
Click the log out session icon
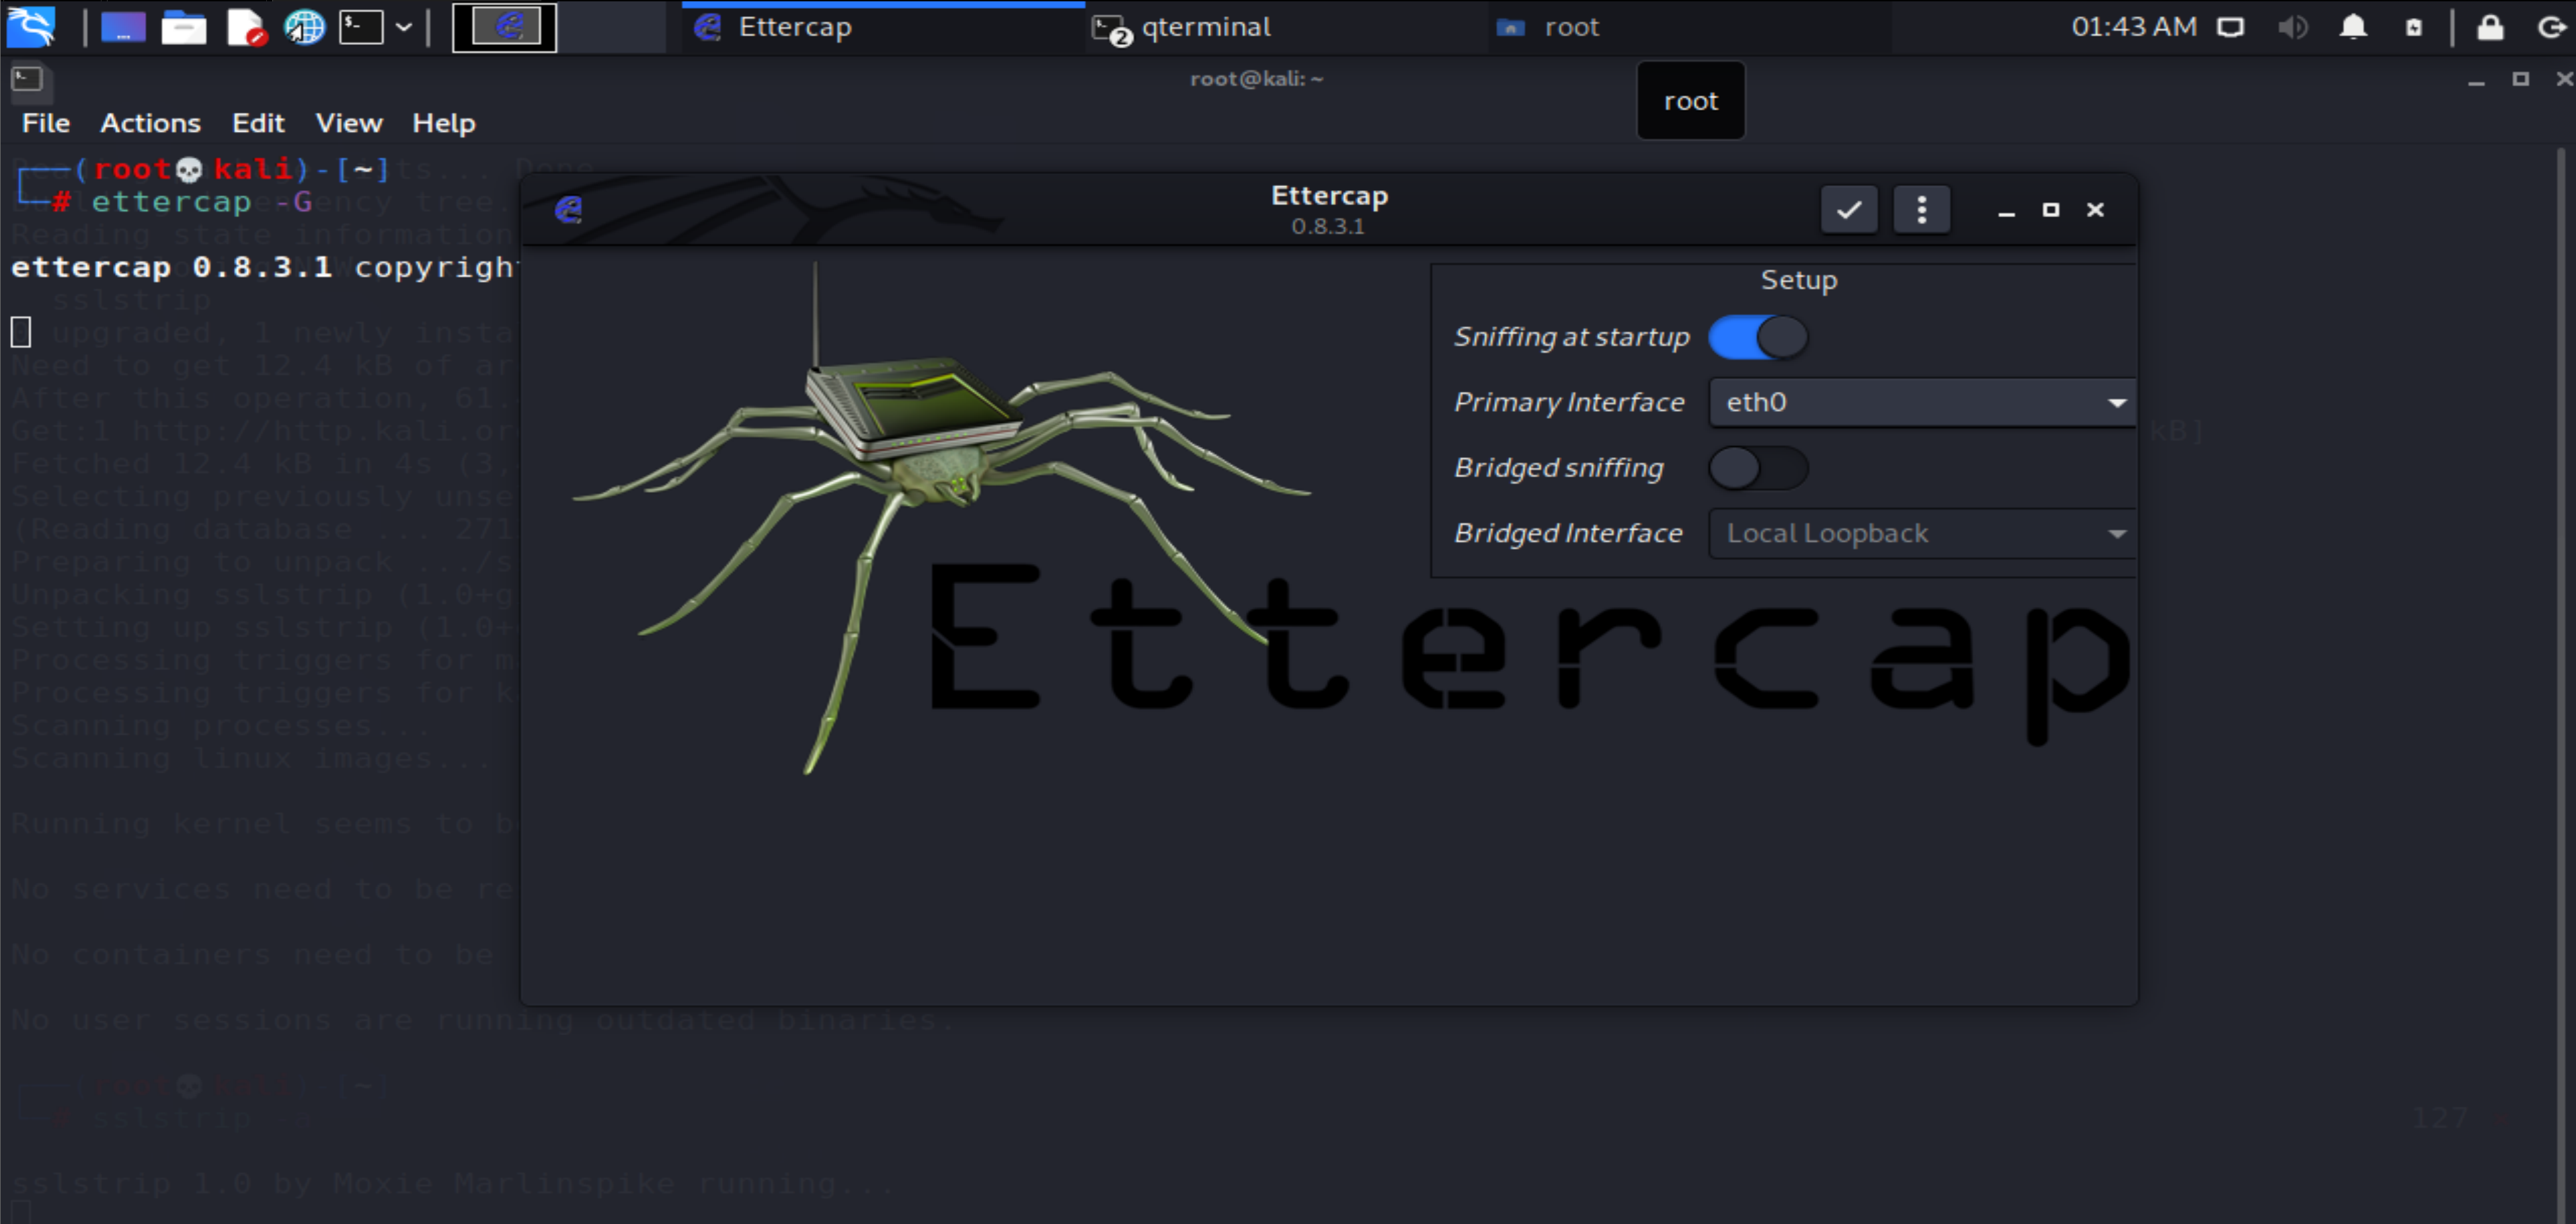(2551, 27)
